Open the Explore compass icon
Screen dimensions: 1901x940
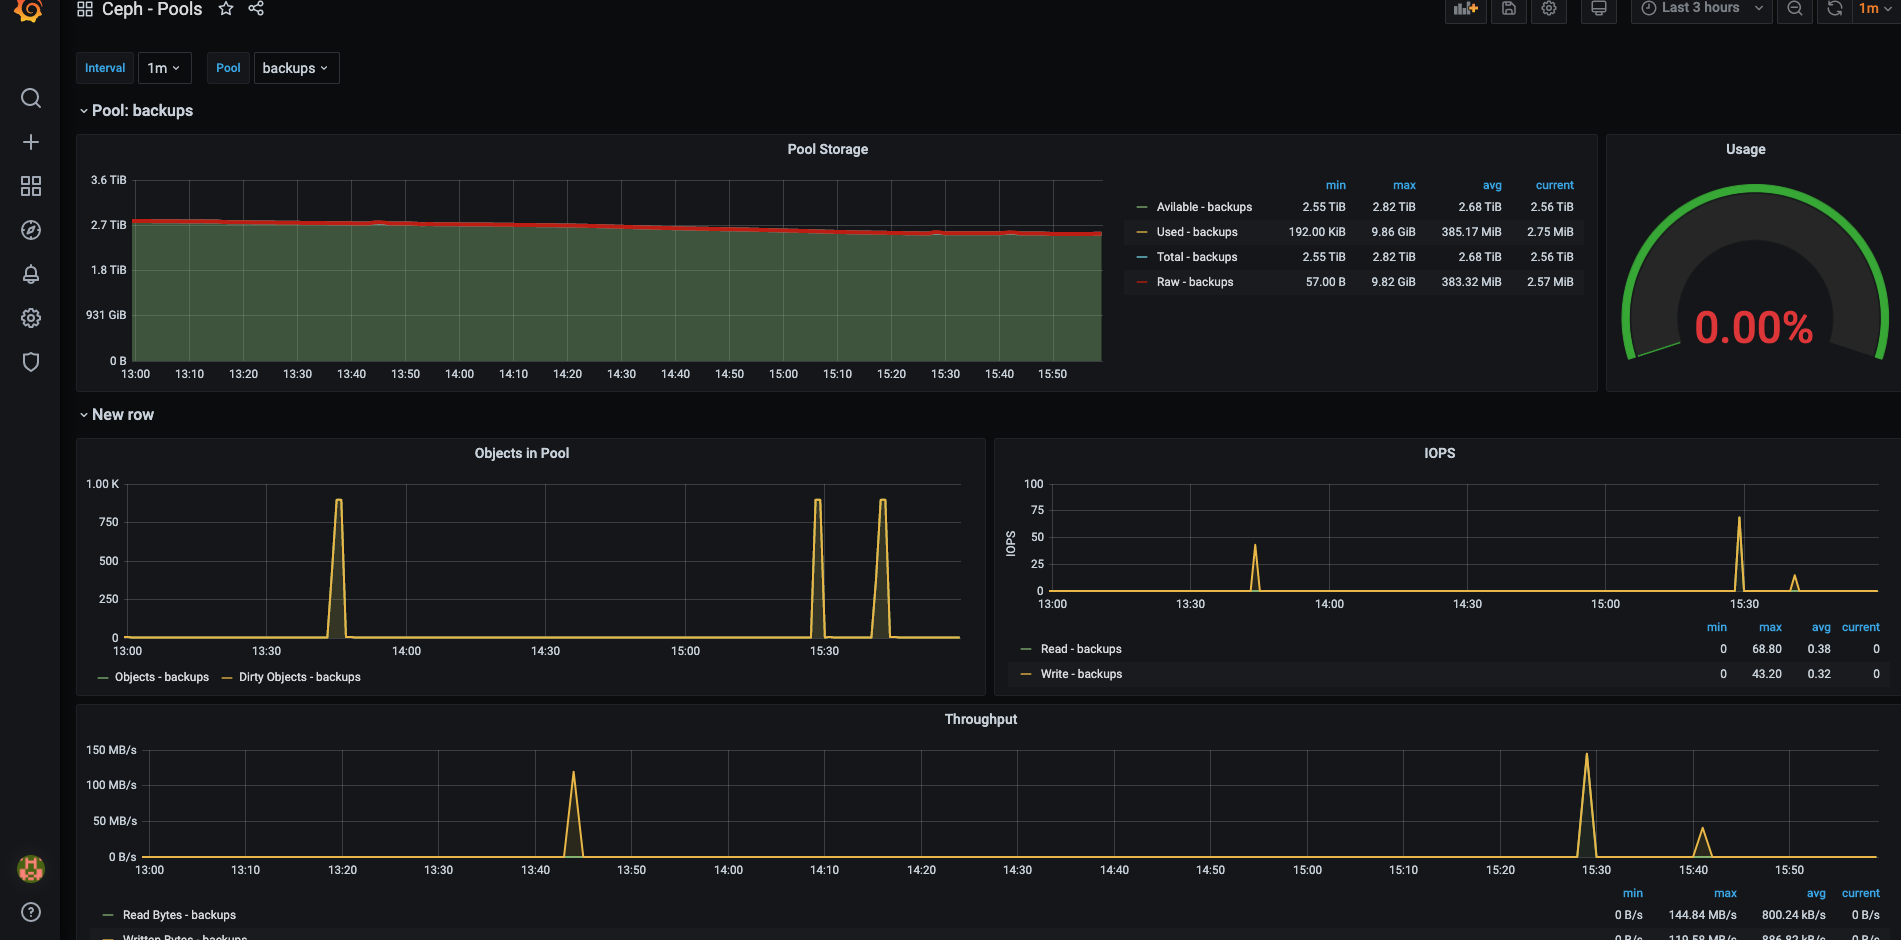tap(31, 230)
